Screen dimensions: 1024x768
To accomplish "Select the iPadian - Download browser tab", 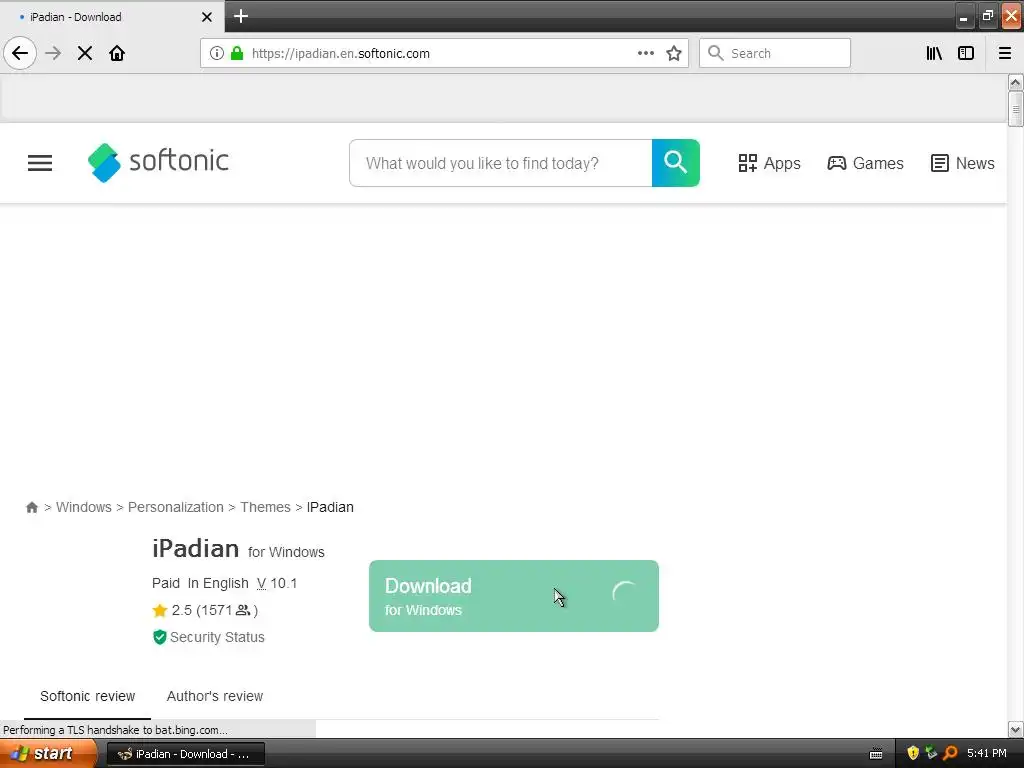I will pyautogui.click(x=111, y=16).
